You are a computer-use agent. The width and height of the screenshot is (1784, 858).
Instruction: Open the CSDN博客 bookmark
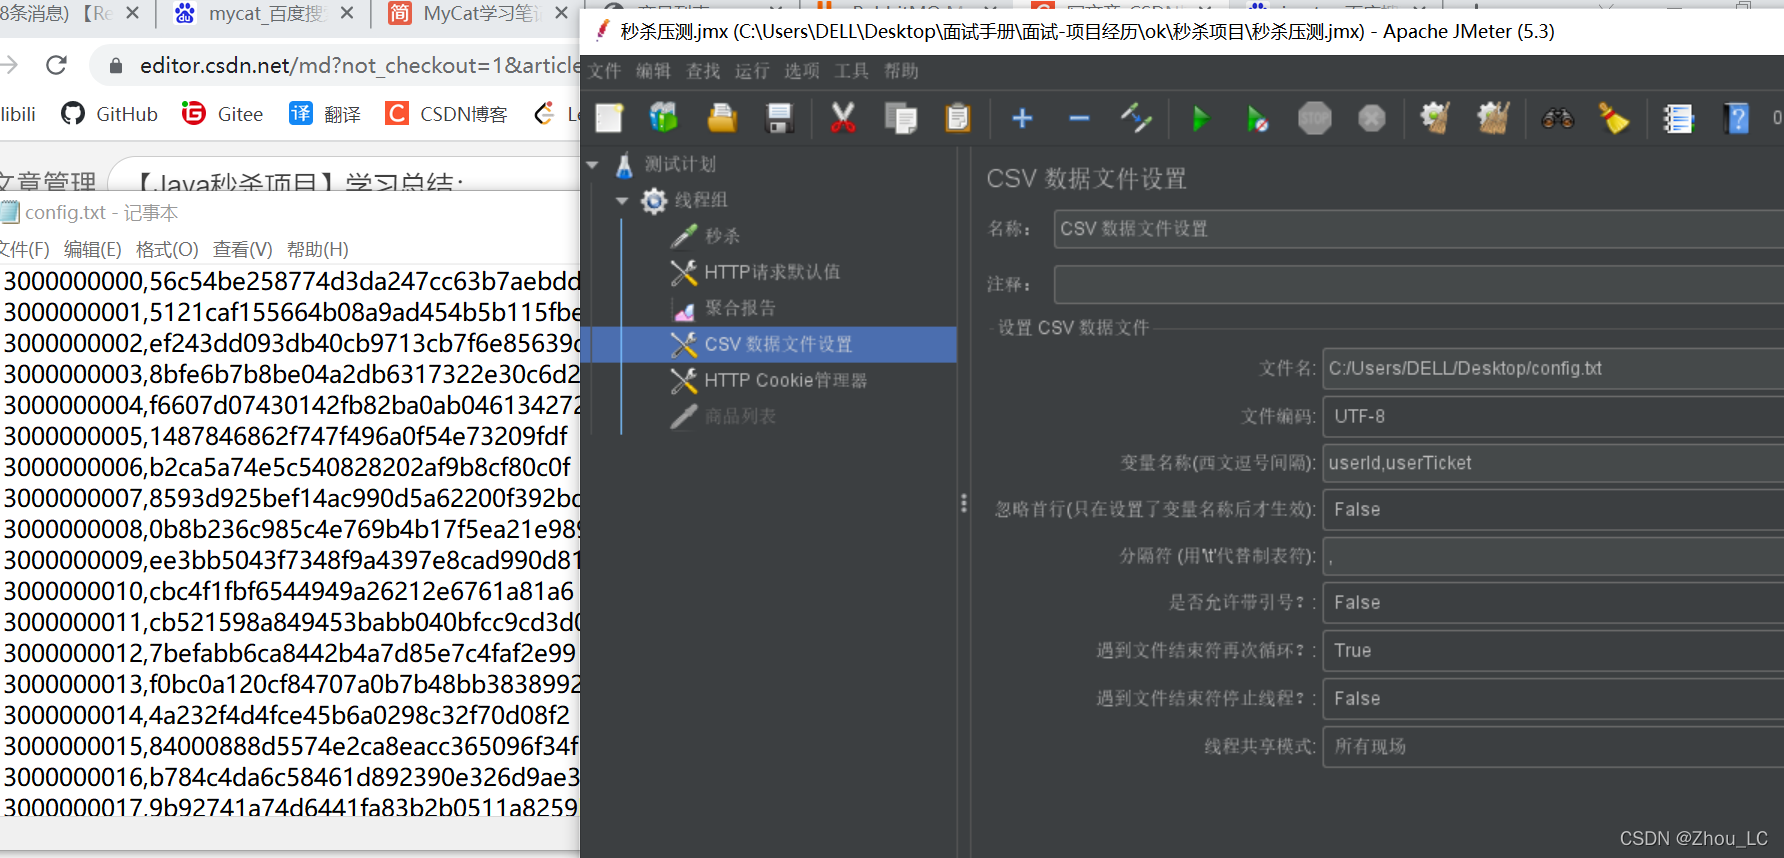[x=446, y=114]
